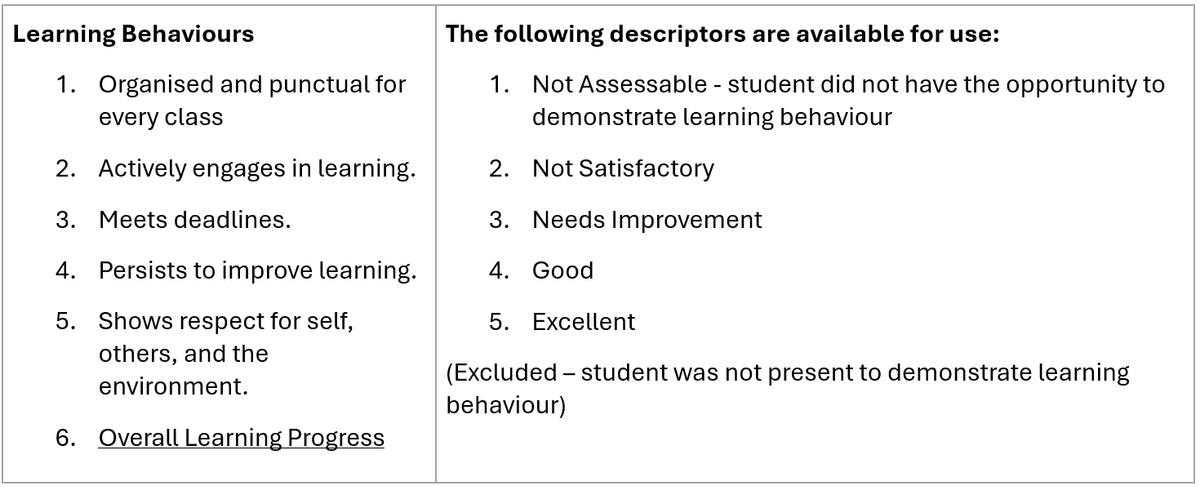Click the vertical divider between table columns
Image resolution: width=1200 pixels, height=487 pixels.
pos(436,250)
